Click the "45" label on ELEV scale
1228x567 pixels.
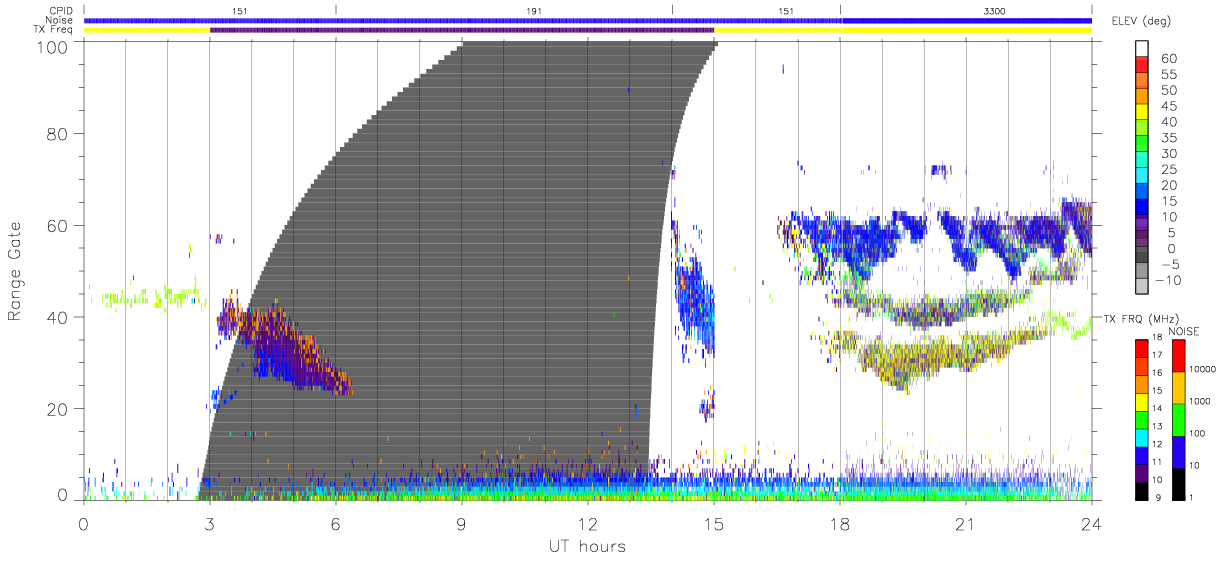click(1169, 106)
